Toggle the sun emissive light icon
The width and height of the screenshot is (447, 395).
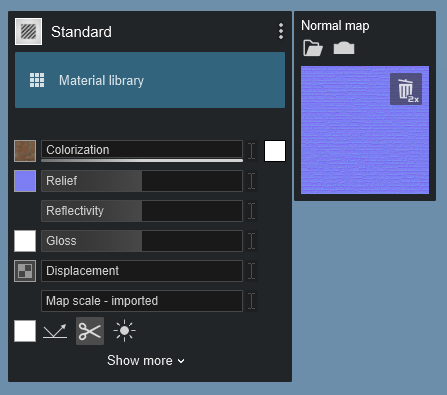click(x=124, y=331)
